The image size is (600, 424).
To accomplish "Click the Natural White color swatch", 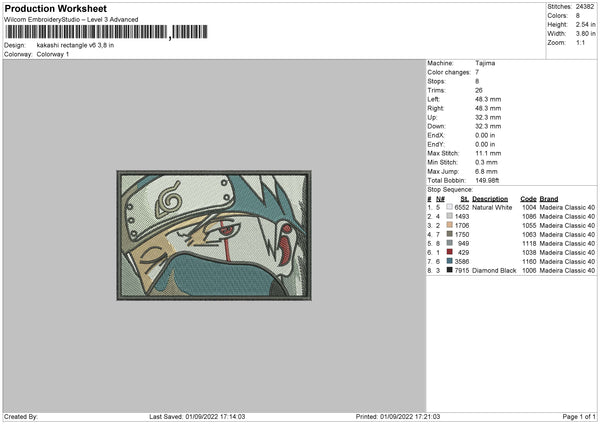I will [x=449, y=207].
